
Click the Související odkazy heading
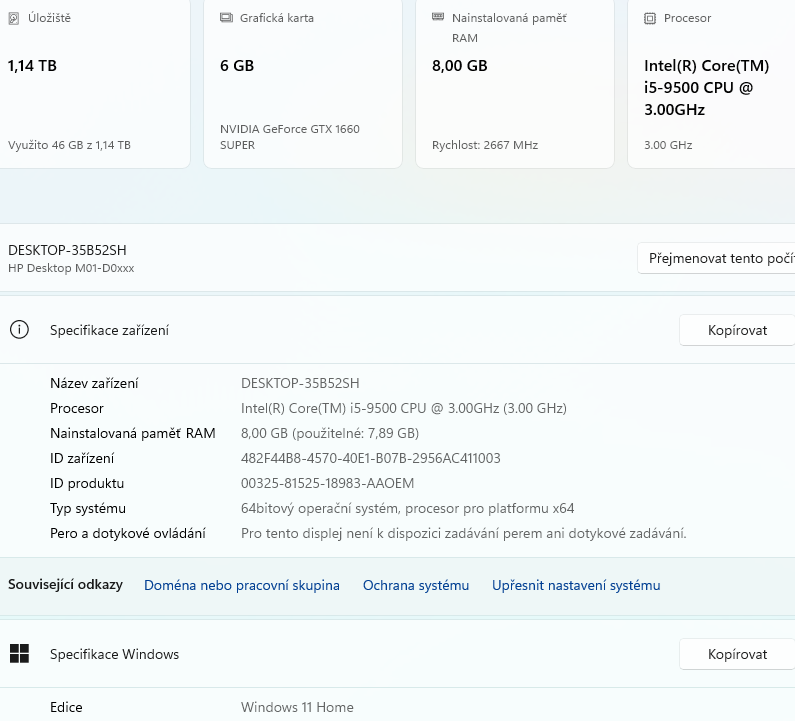pos(65,585)
